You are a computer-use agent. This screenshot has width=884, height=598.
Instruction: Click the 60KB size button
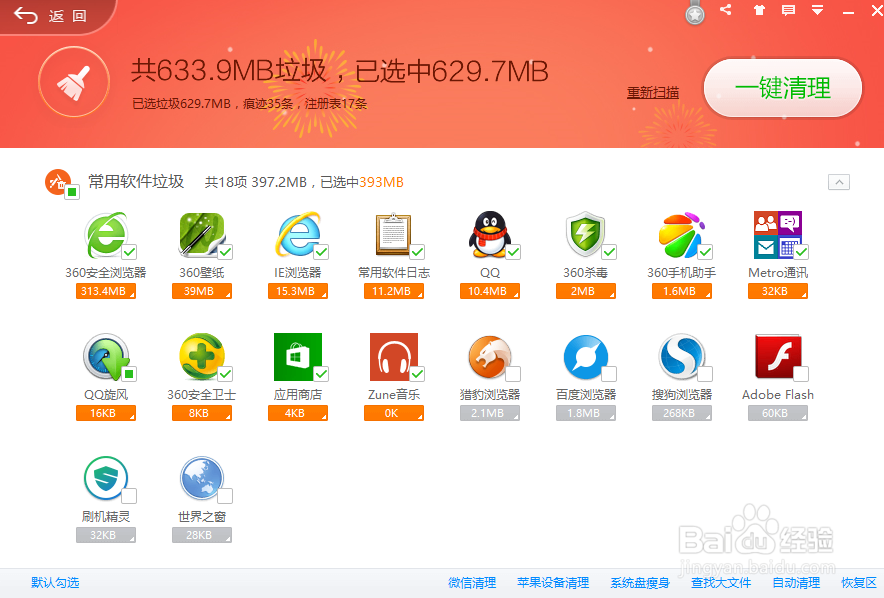tap(778, 413)
